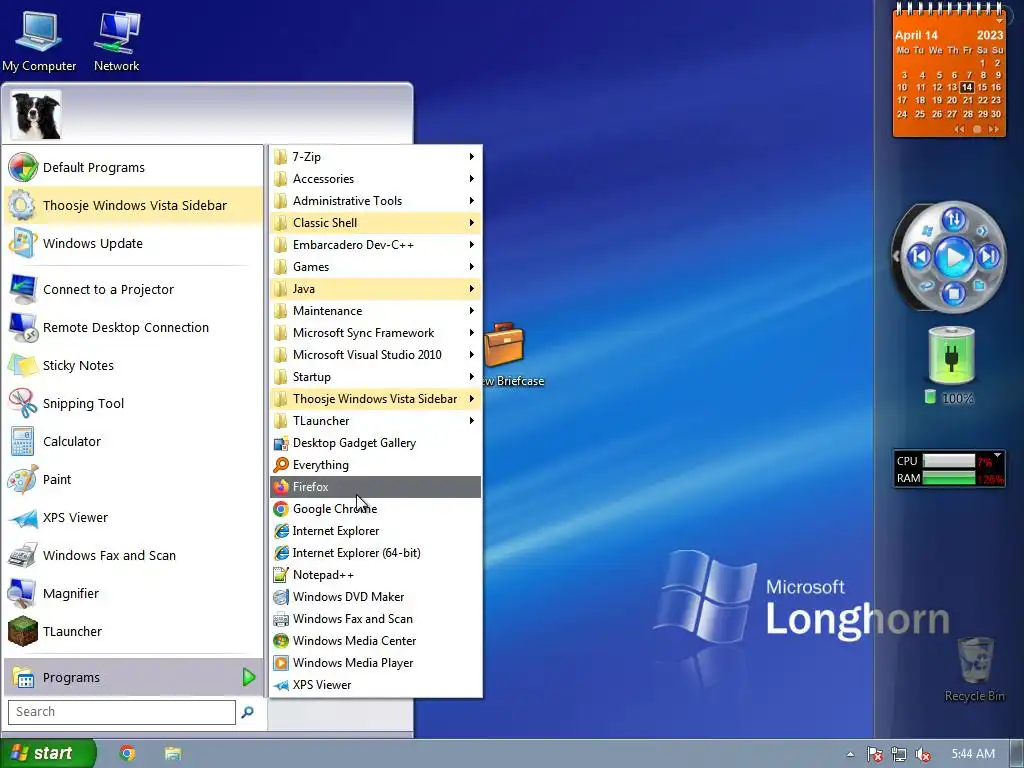Image resolution: width=1024 pixels, height=768 pixels.
Task: Open Google Chrome from the Programs menu
Action: (376, 509)
